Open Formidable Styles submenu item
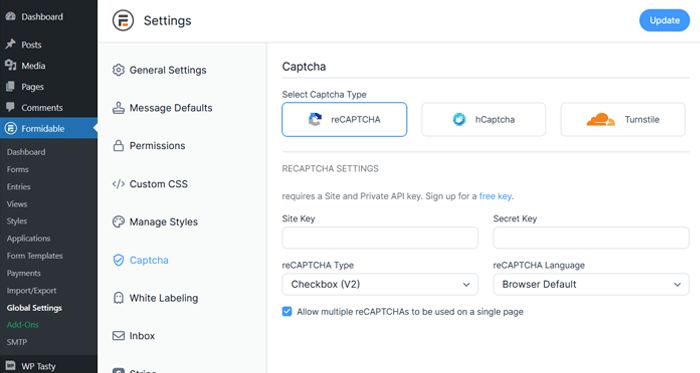 click(17, 221)
